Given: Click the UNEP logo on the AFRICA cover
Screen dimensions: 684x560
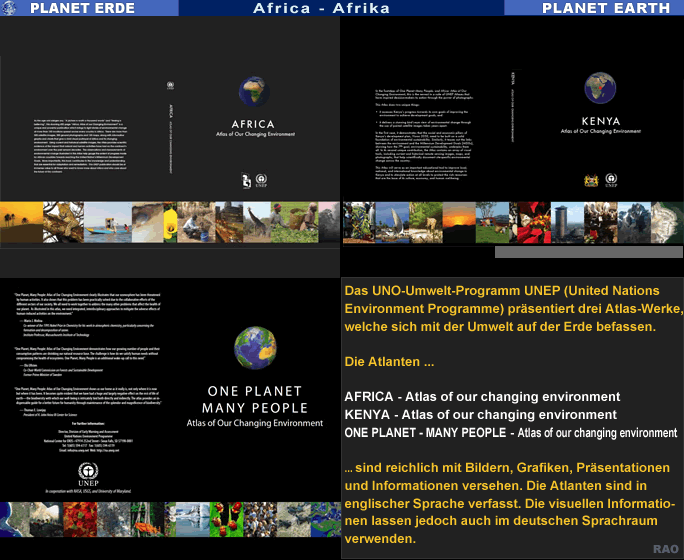Looking at the screenshot, I should pyautogui.click(x=261, y=180).
